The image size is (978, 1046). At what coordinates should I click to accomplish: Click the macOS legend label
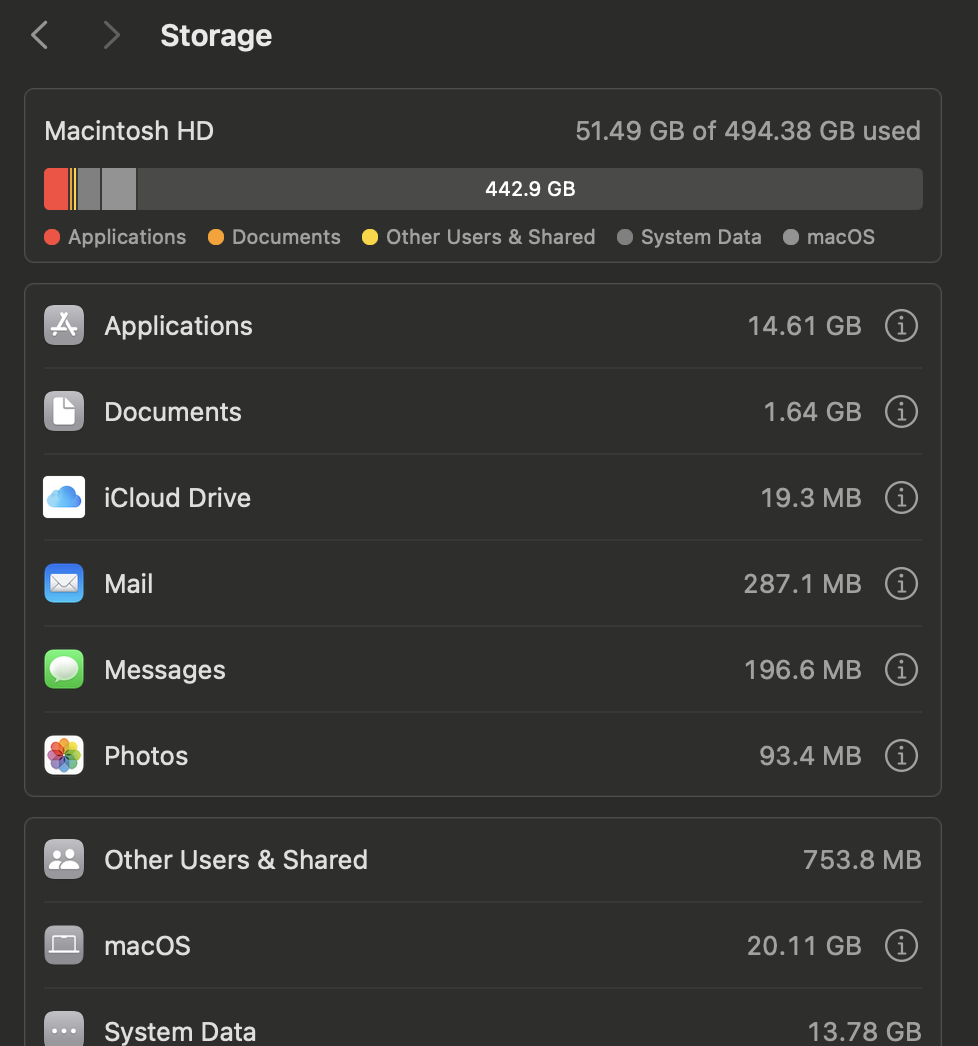pyautogui.click(x=841, y=237)
